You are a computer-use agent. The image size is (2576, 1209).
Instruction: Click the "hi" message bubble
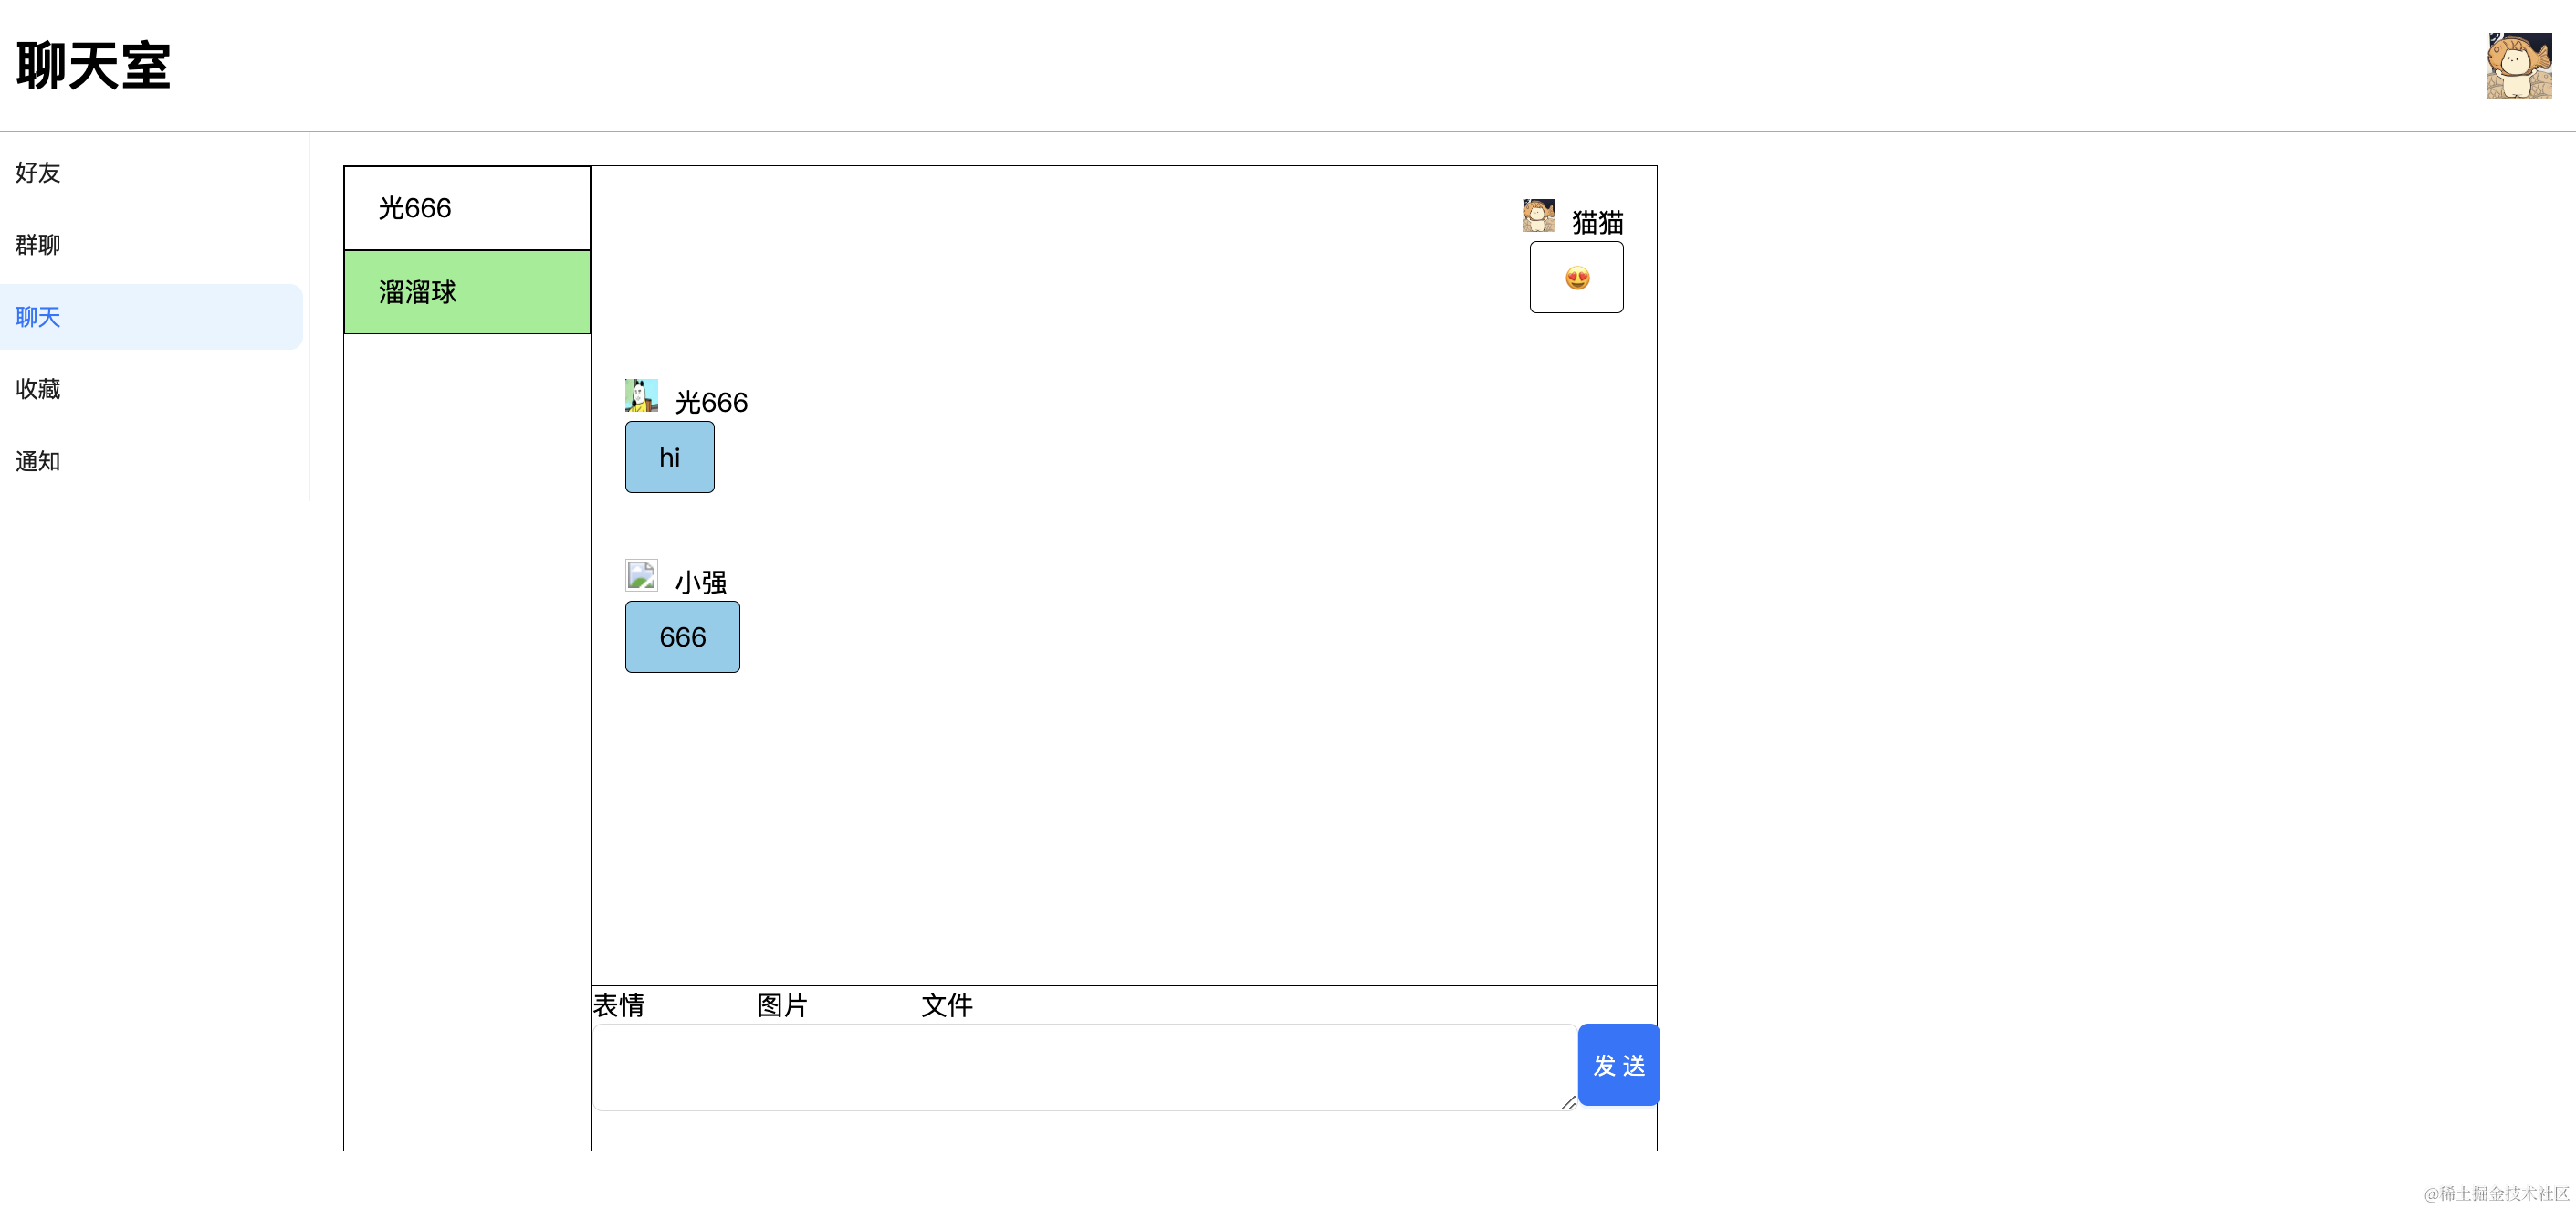(x=669, y=457)
